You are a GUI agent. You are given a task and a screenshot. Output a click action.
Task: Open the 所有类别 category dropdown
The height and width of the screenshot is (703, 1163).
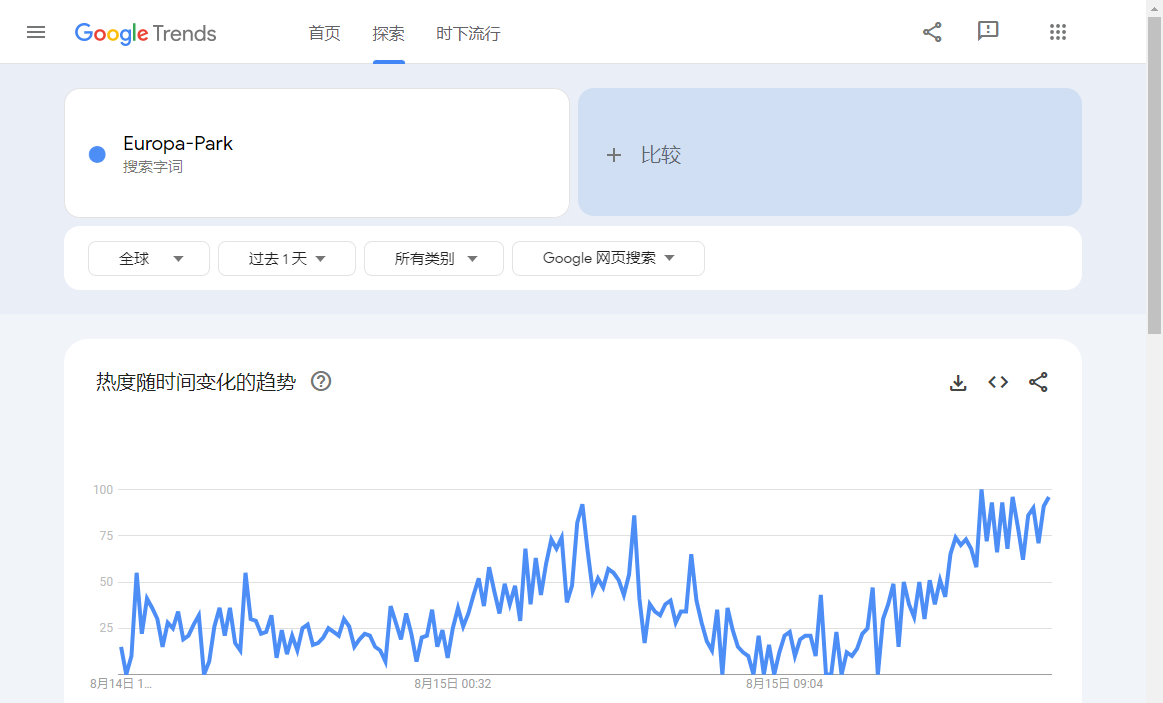coord(434,258)
